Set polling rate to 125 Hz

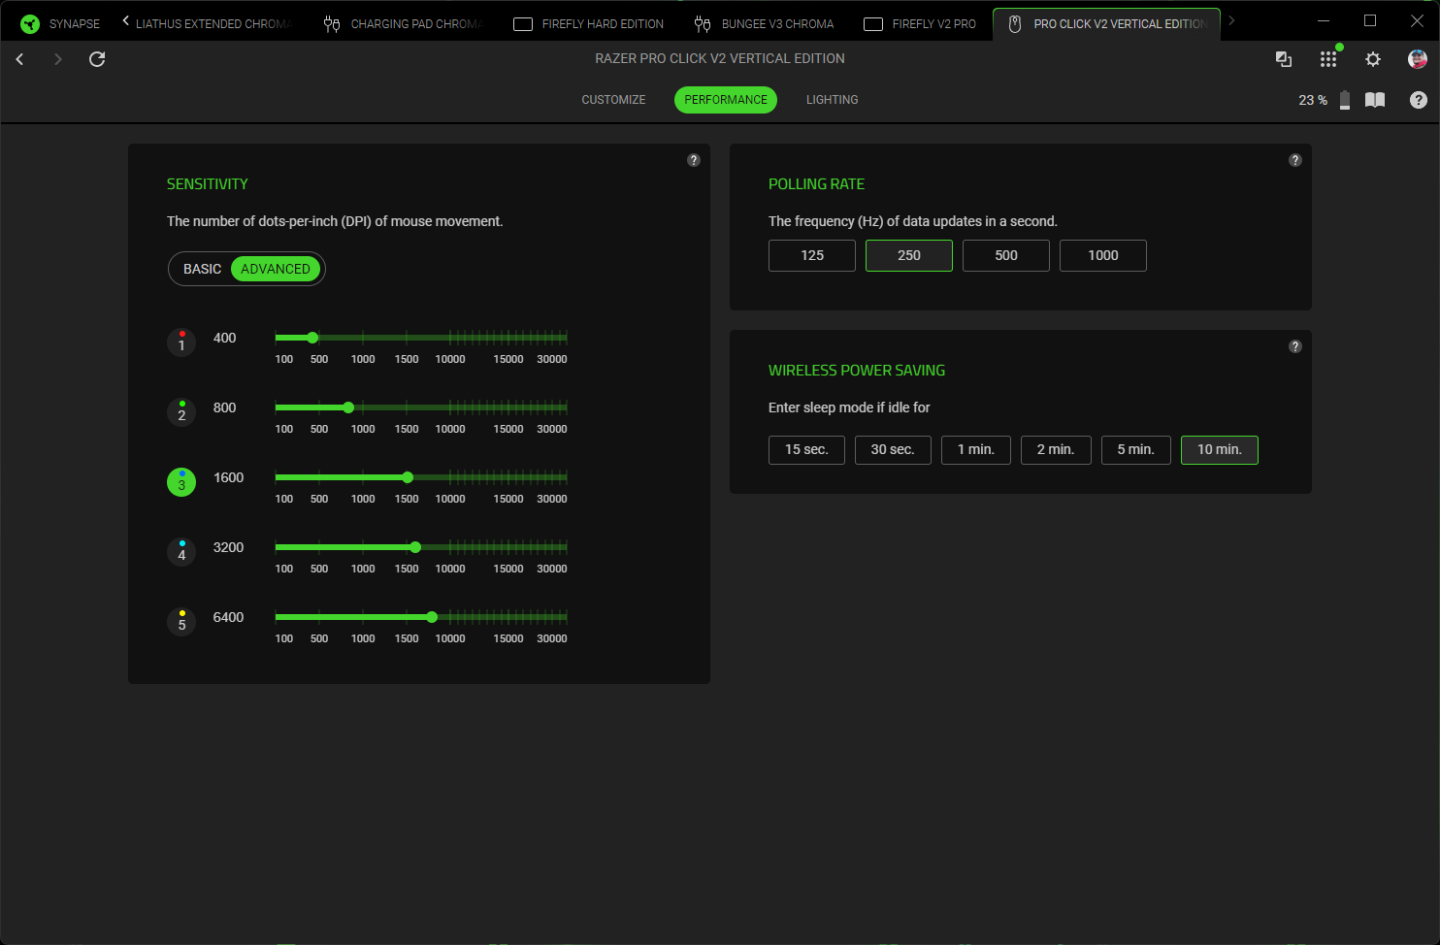812,256
